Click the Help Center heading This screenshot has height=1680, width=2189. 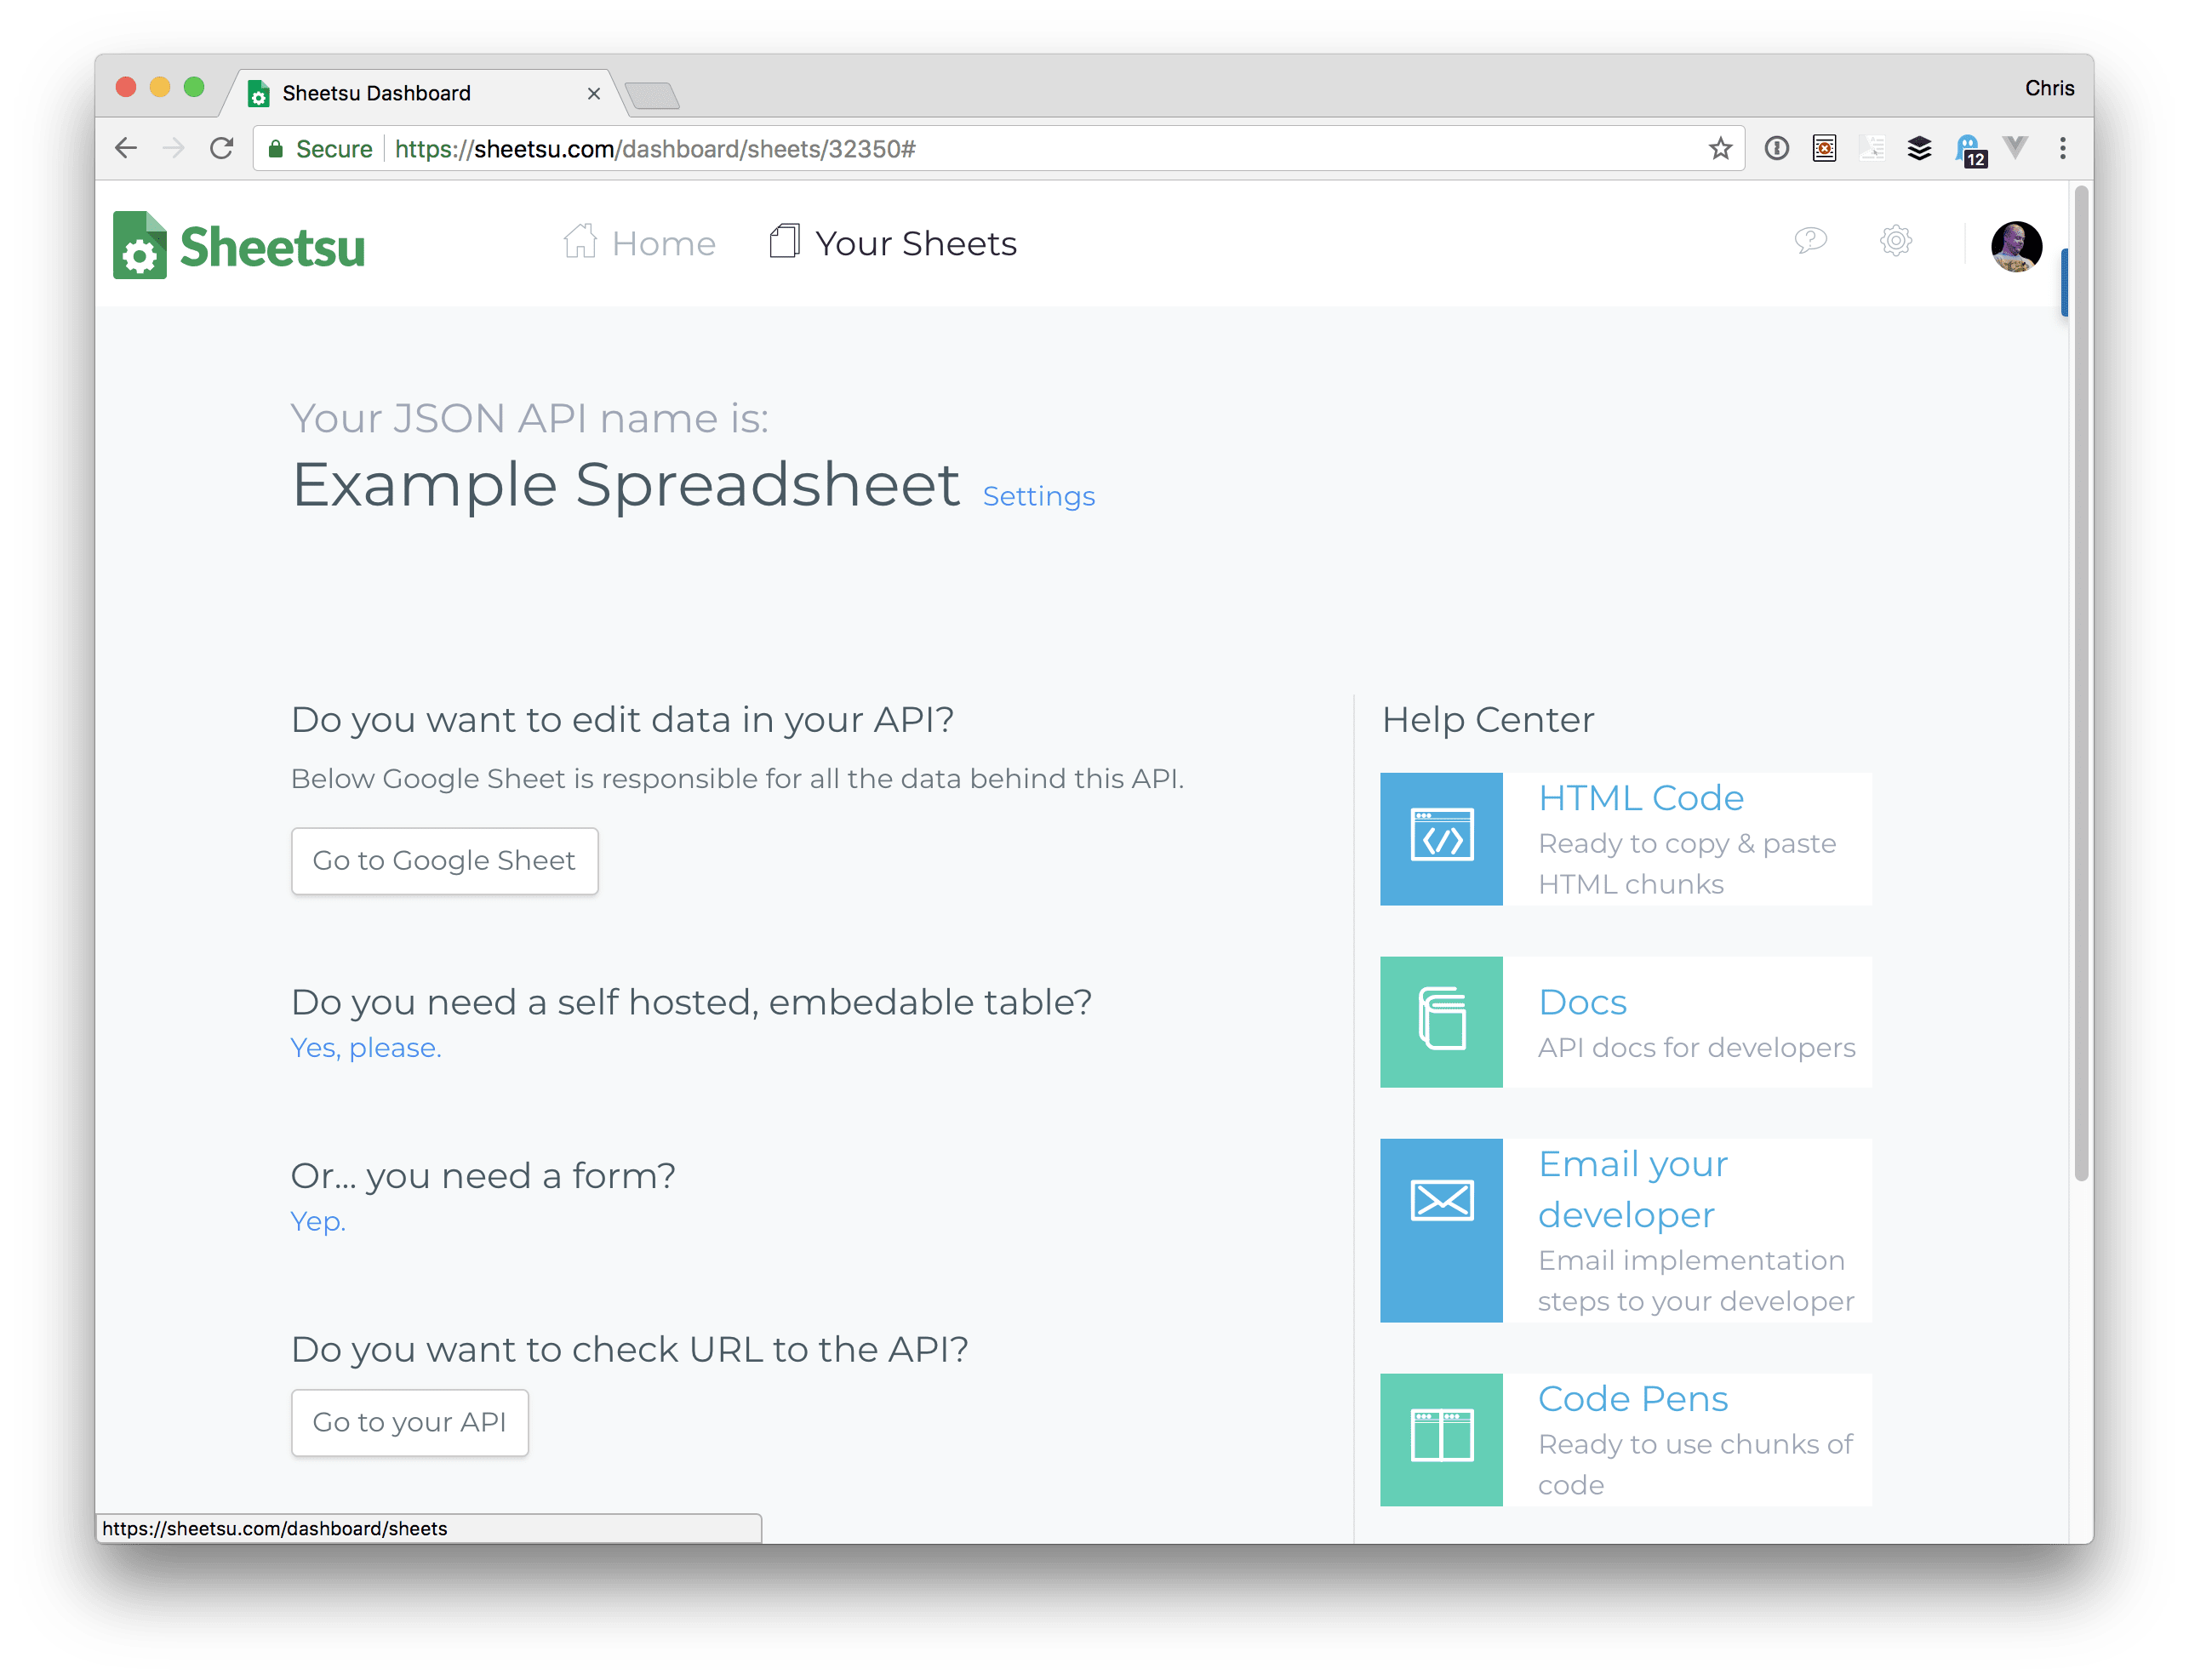(1488, 720)
